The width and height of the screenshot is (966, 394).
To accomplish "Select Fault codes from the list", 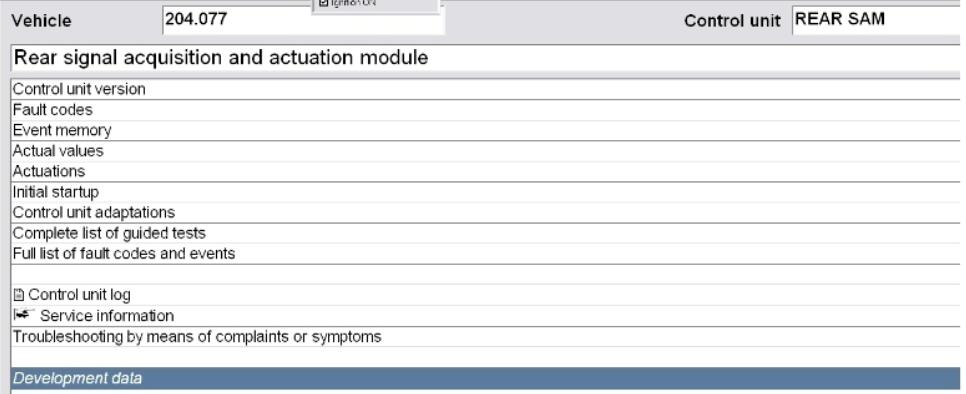I will [485, 110].
